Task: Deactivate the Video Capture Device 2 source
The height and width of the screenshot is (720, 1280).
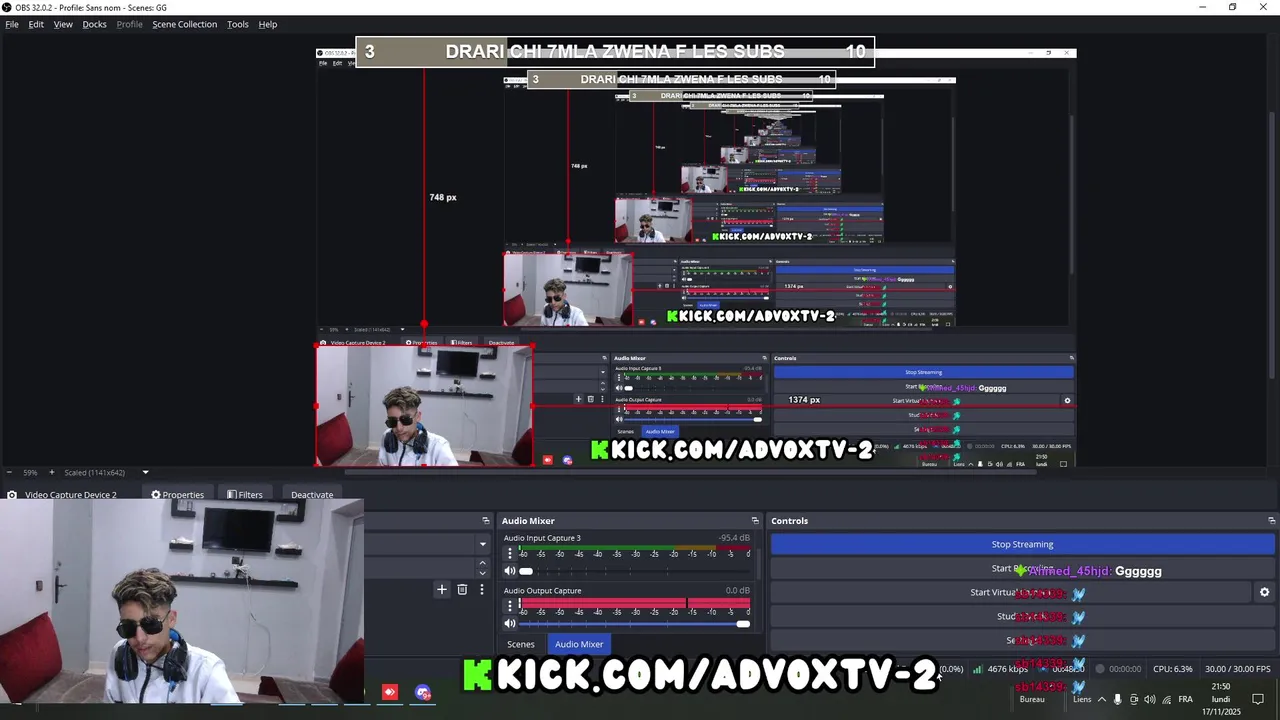Action: (312, 495)
